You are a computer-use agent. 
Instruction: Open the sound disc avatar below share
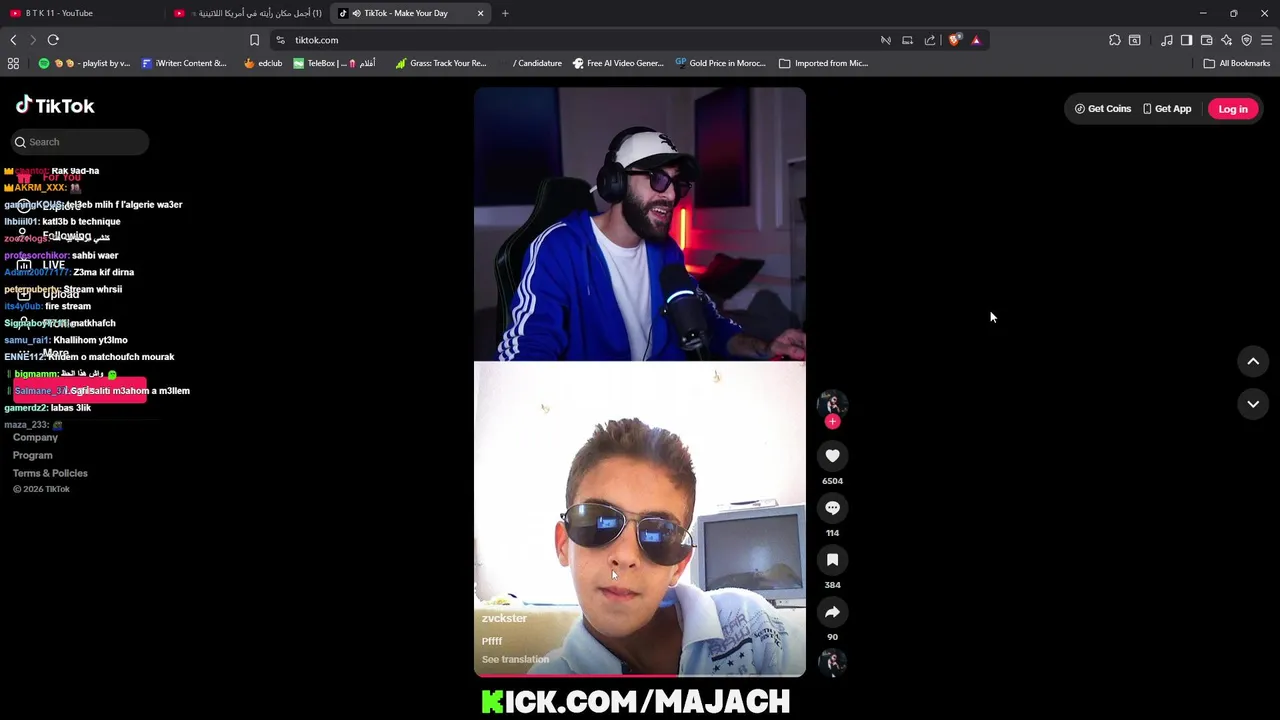[832, 662]
